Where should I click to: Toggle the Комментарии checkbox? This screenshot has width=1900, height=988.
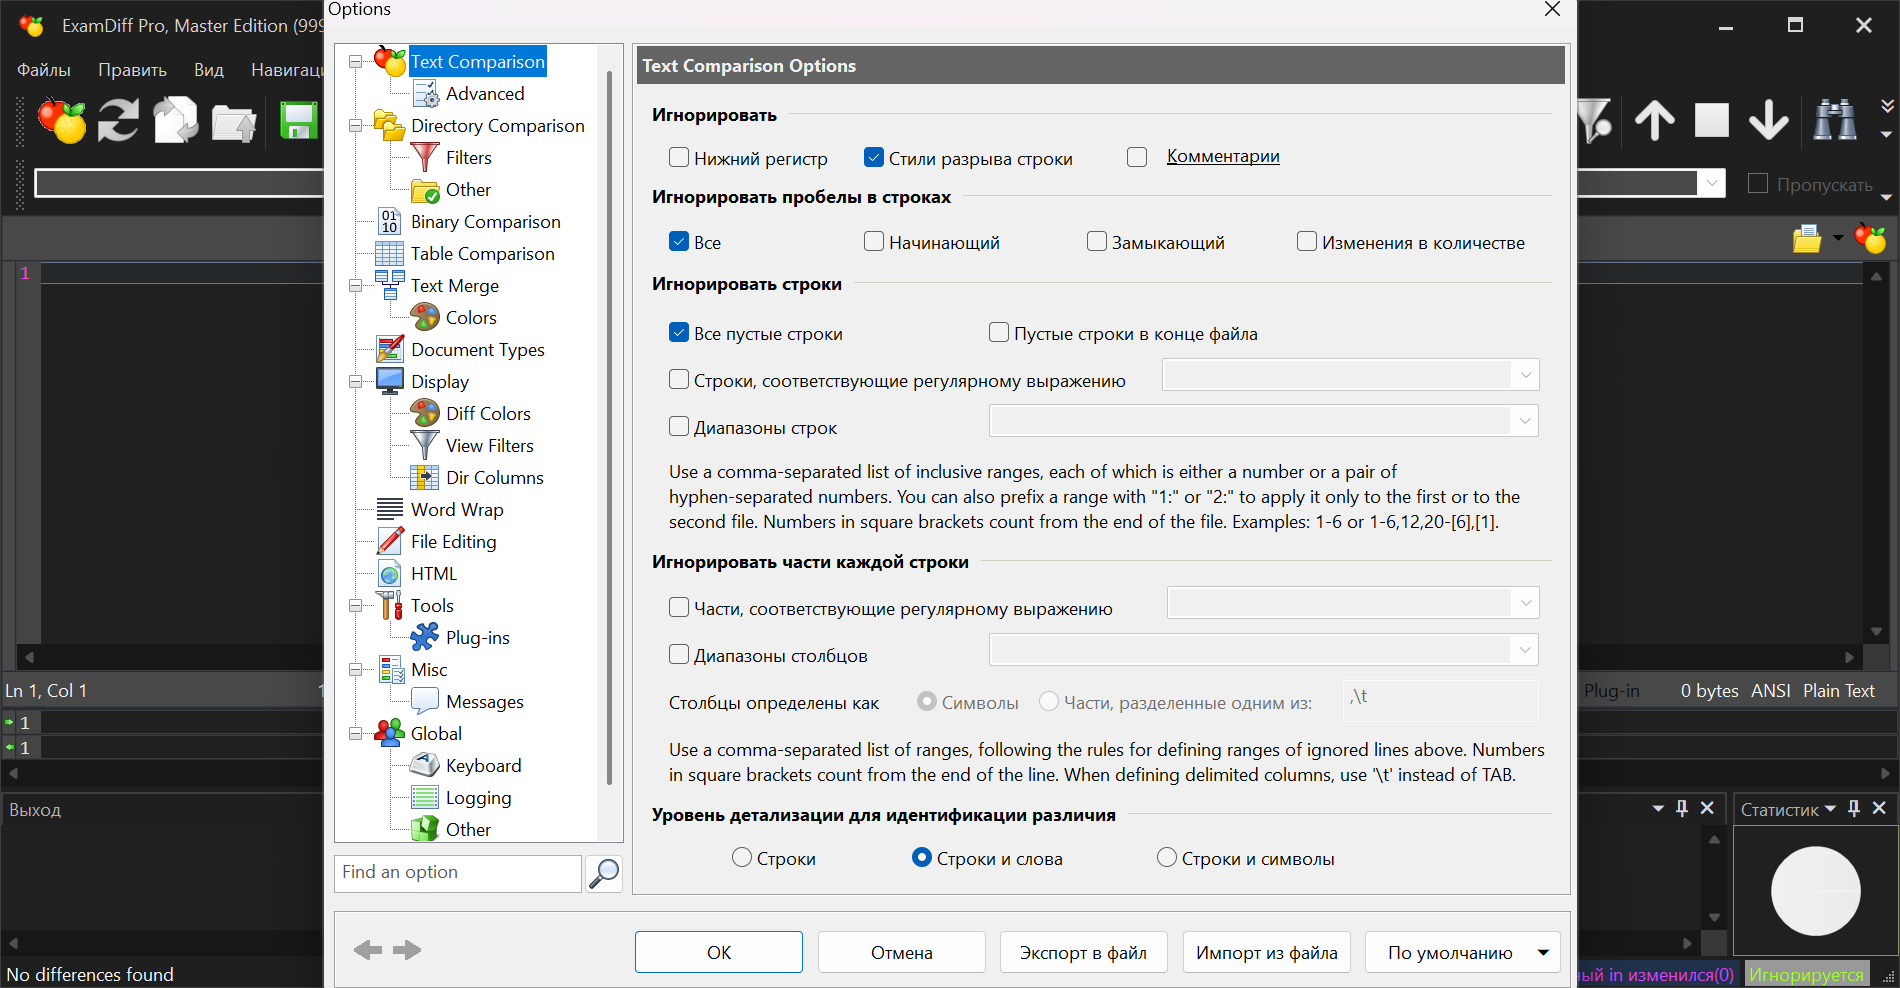1137,157
